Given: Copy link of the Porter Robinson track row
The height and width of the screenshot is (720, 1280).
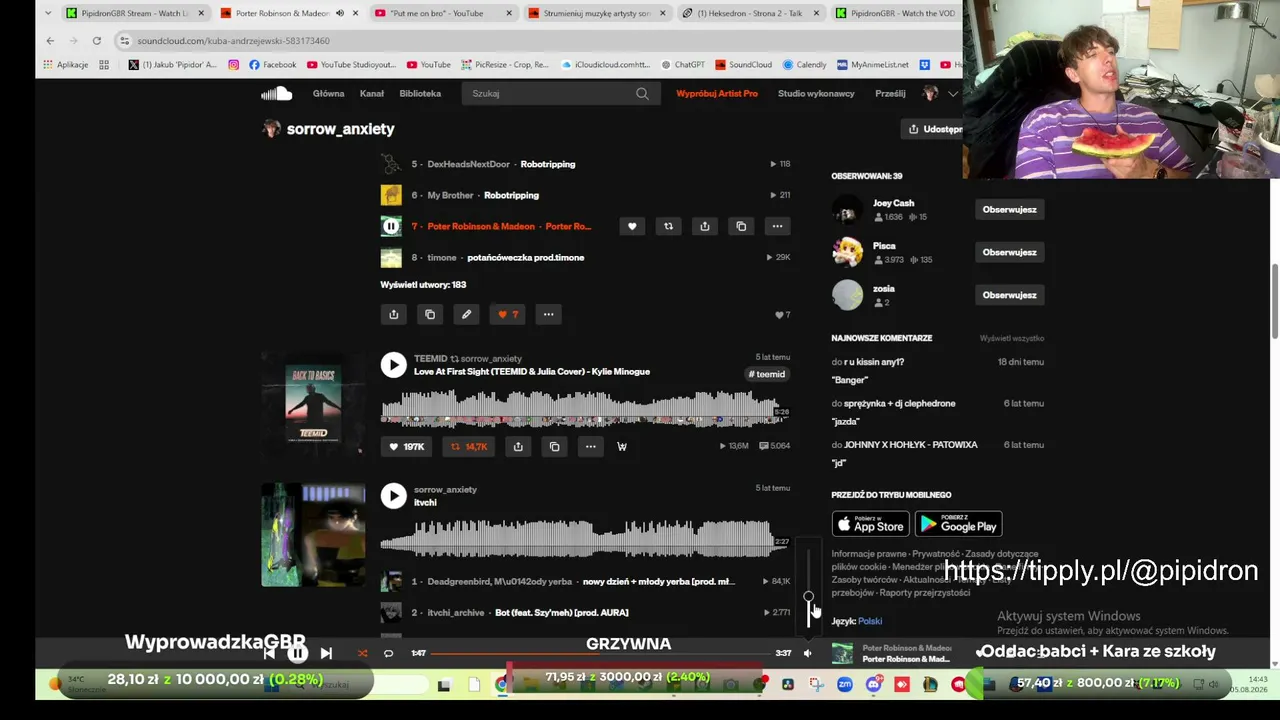Looking at the screenshot, I should click(x=741, y=226).
